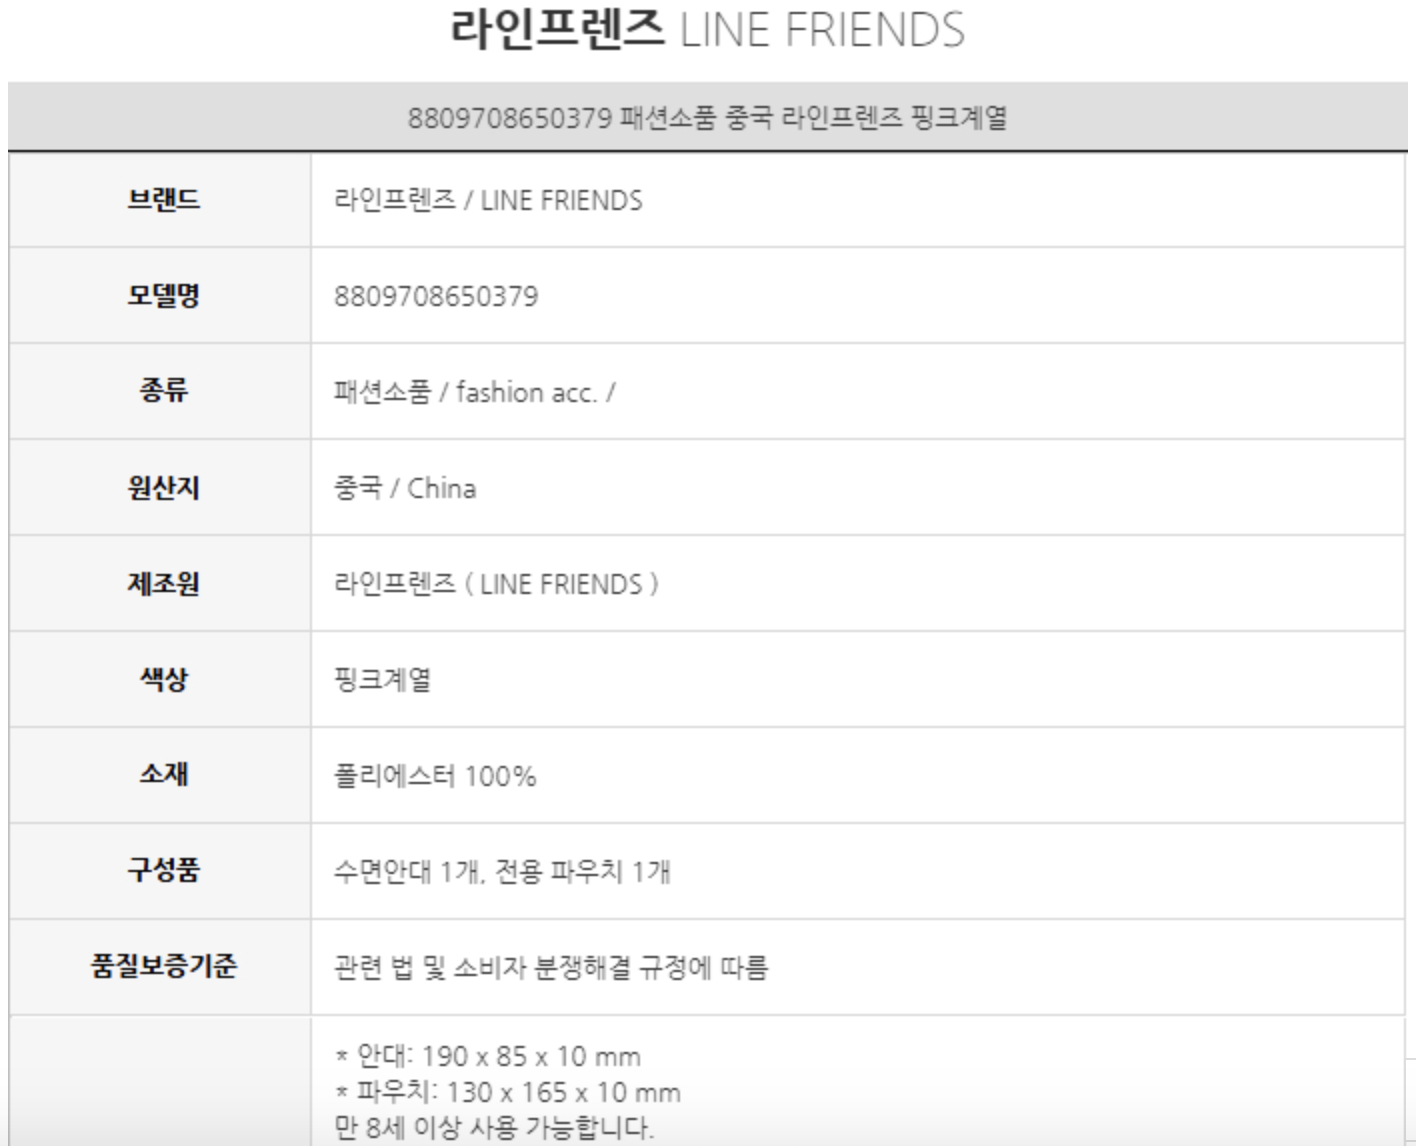Viewport: 1416px width, 1146px height.
Task: Click the brand value 라인프렌즈 / LINE FRIENDS
Action: tap(488, 201)
